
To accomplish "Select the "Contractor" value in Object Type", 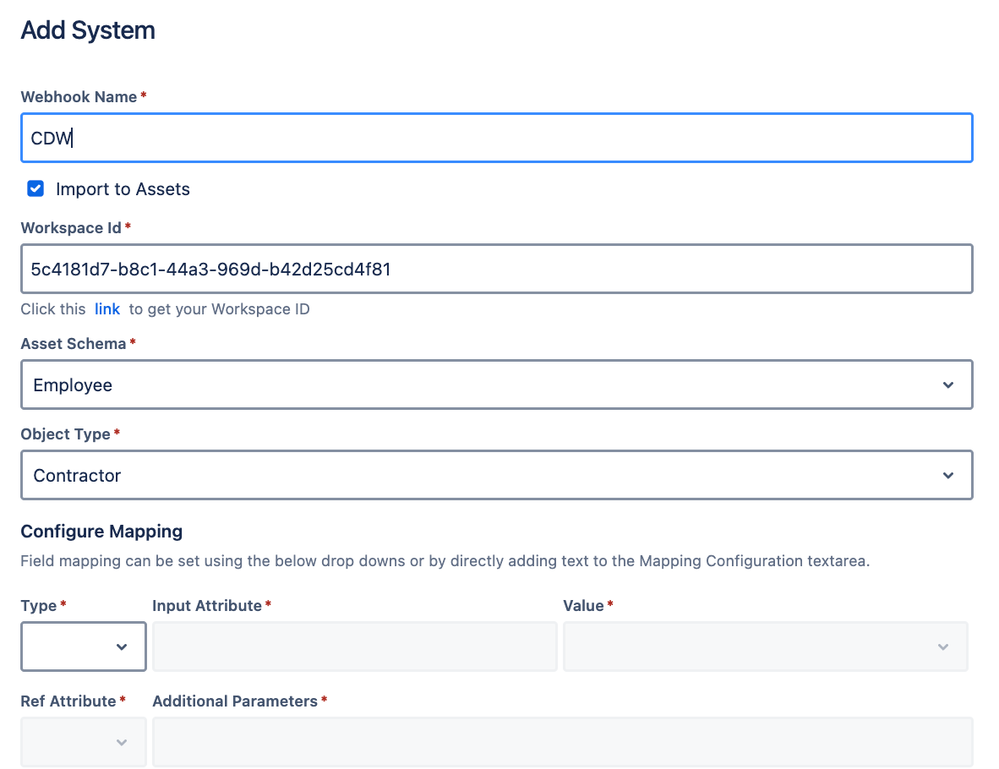I will tap(77, 476).
